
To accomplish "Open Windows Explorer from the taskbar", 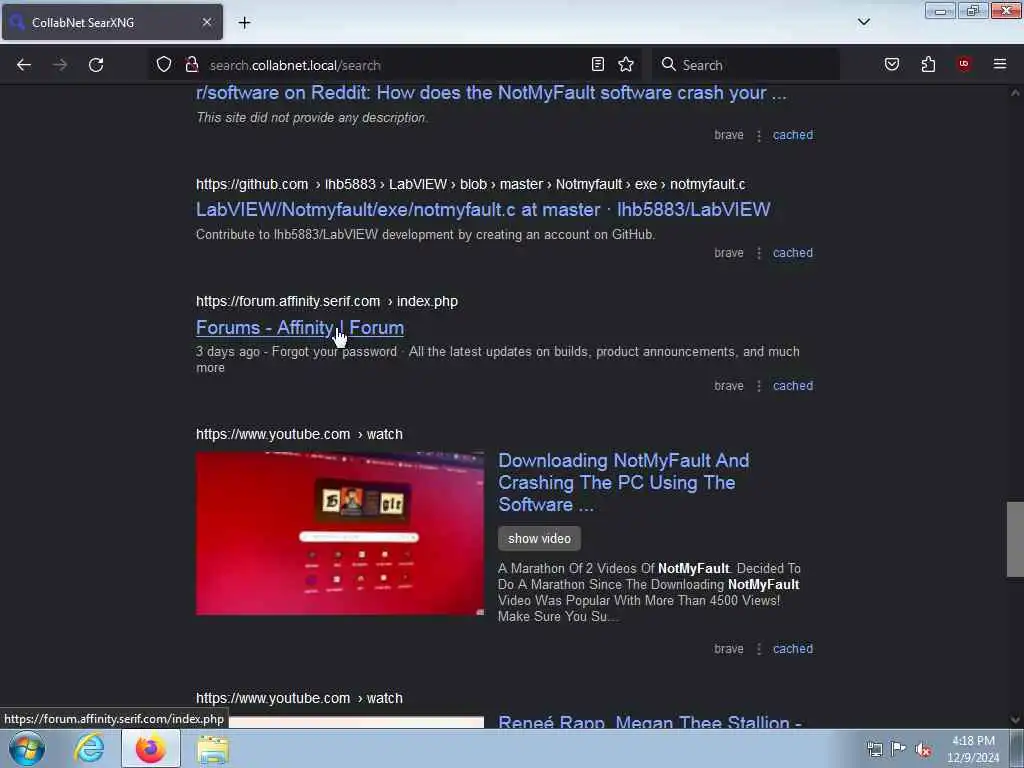I will (213, 748).
